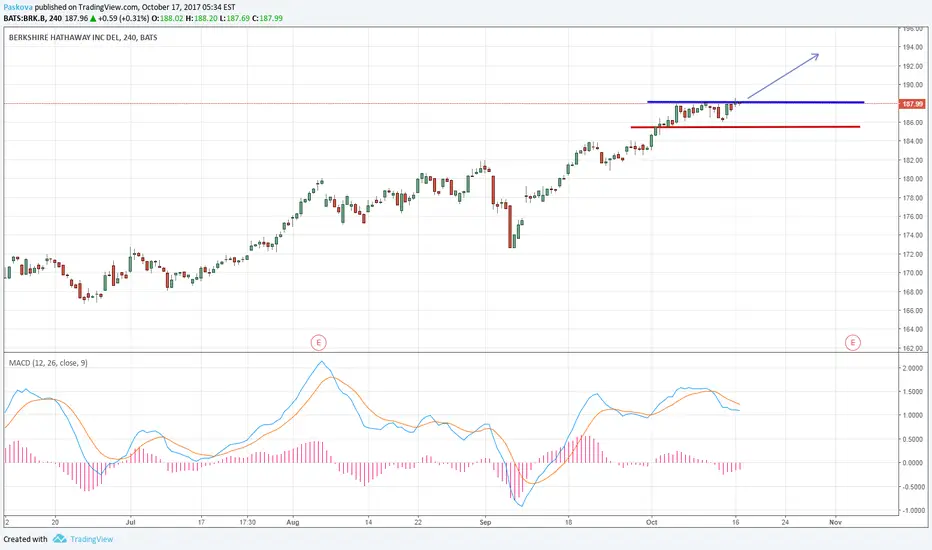Screen dimensions: 932x550
Task: Click the 0.0000 MACD axis label
Action: pos(914,463)
